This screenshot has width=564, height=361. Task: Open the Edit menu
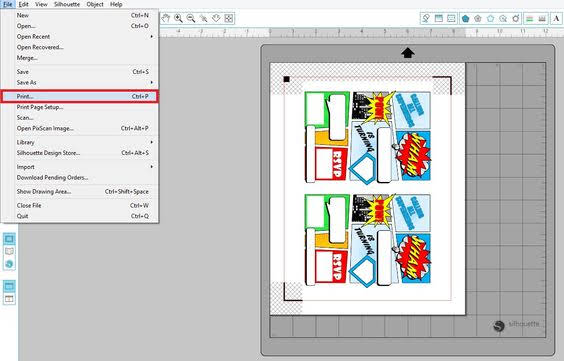pos(23,4)
